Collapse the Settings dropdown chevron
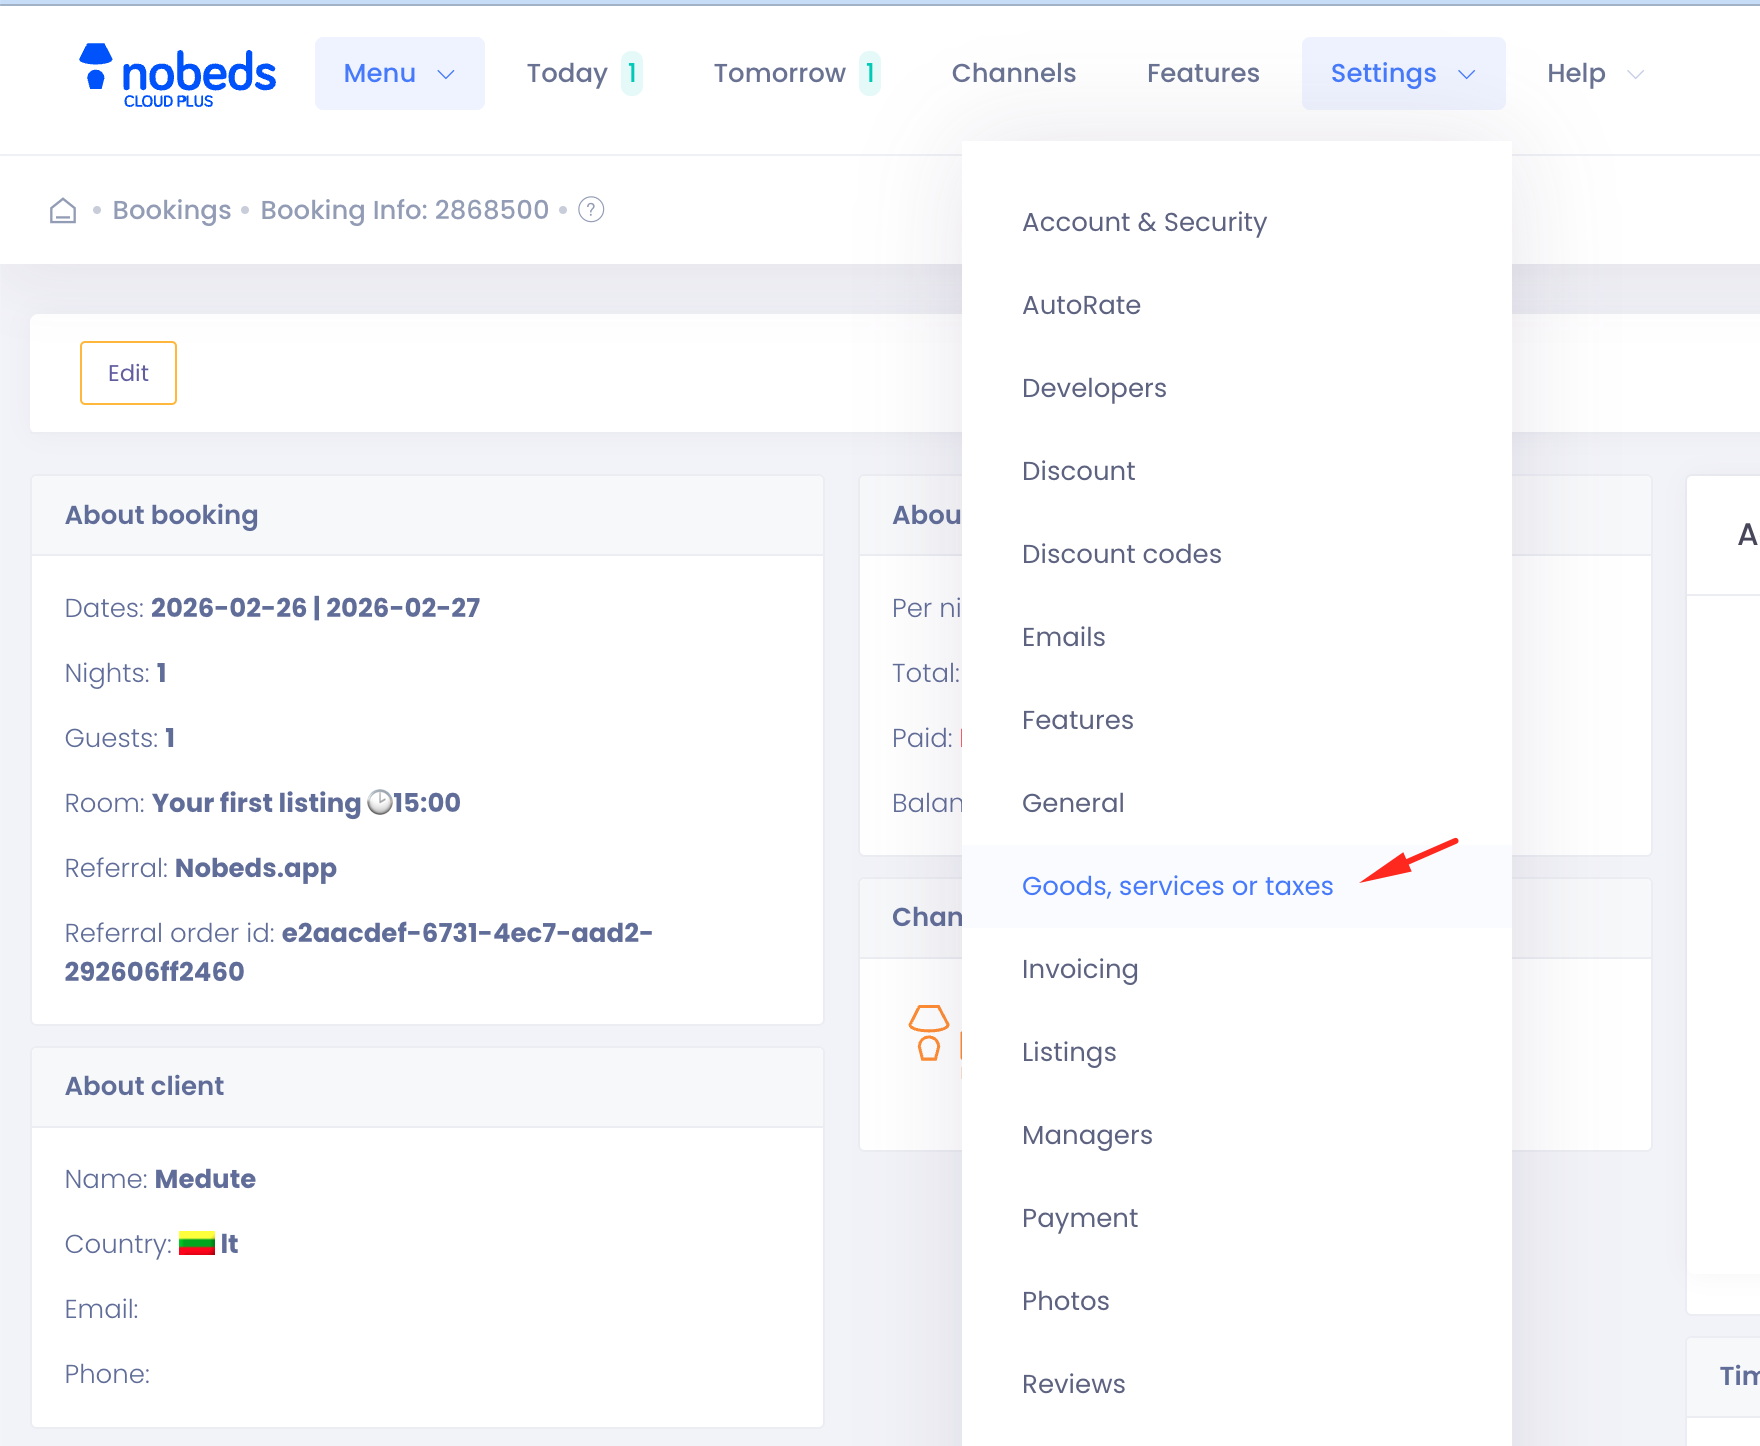 [x=1467, y=73]
